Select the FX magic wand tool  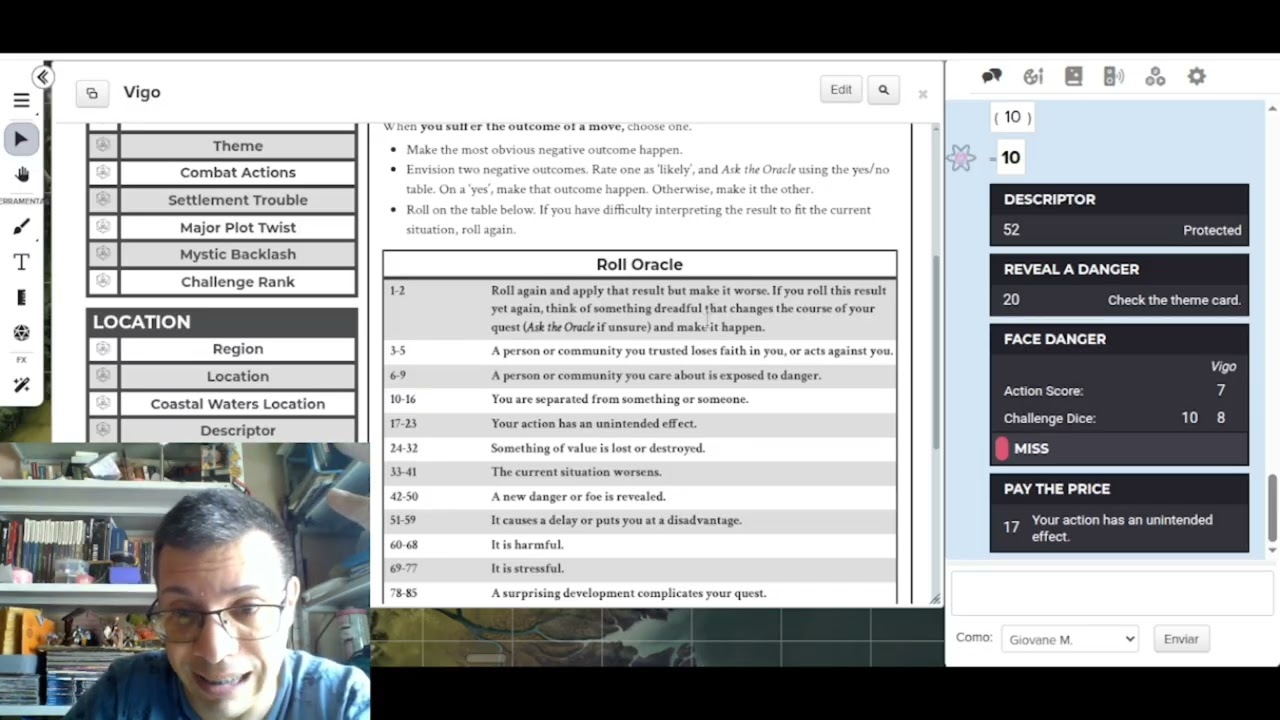click(x=21, y=385)
